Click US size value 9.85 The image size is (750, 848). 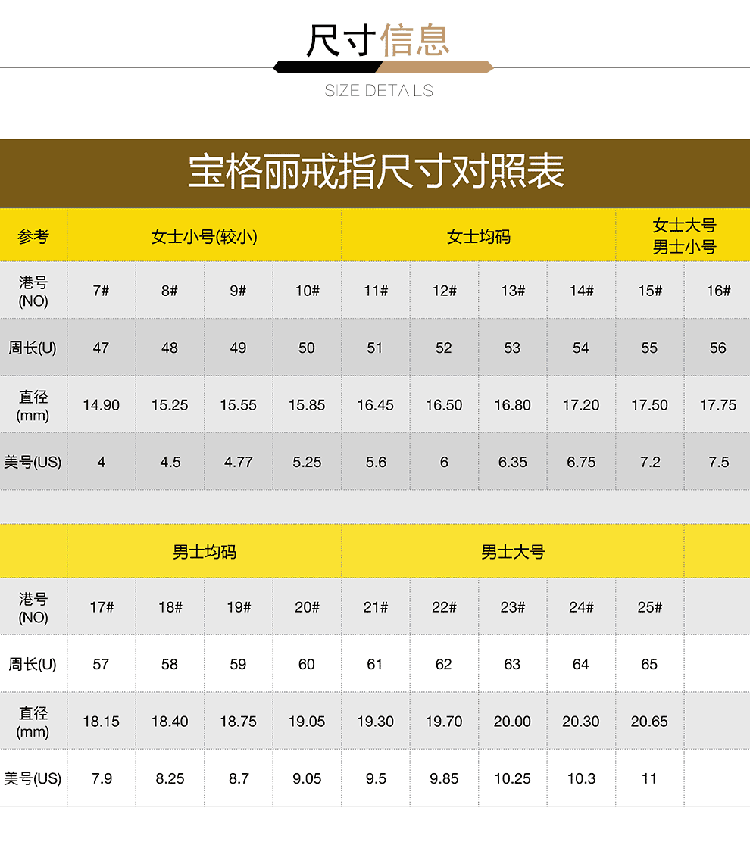pyautogui.click(x=444, y=779)
